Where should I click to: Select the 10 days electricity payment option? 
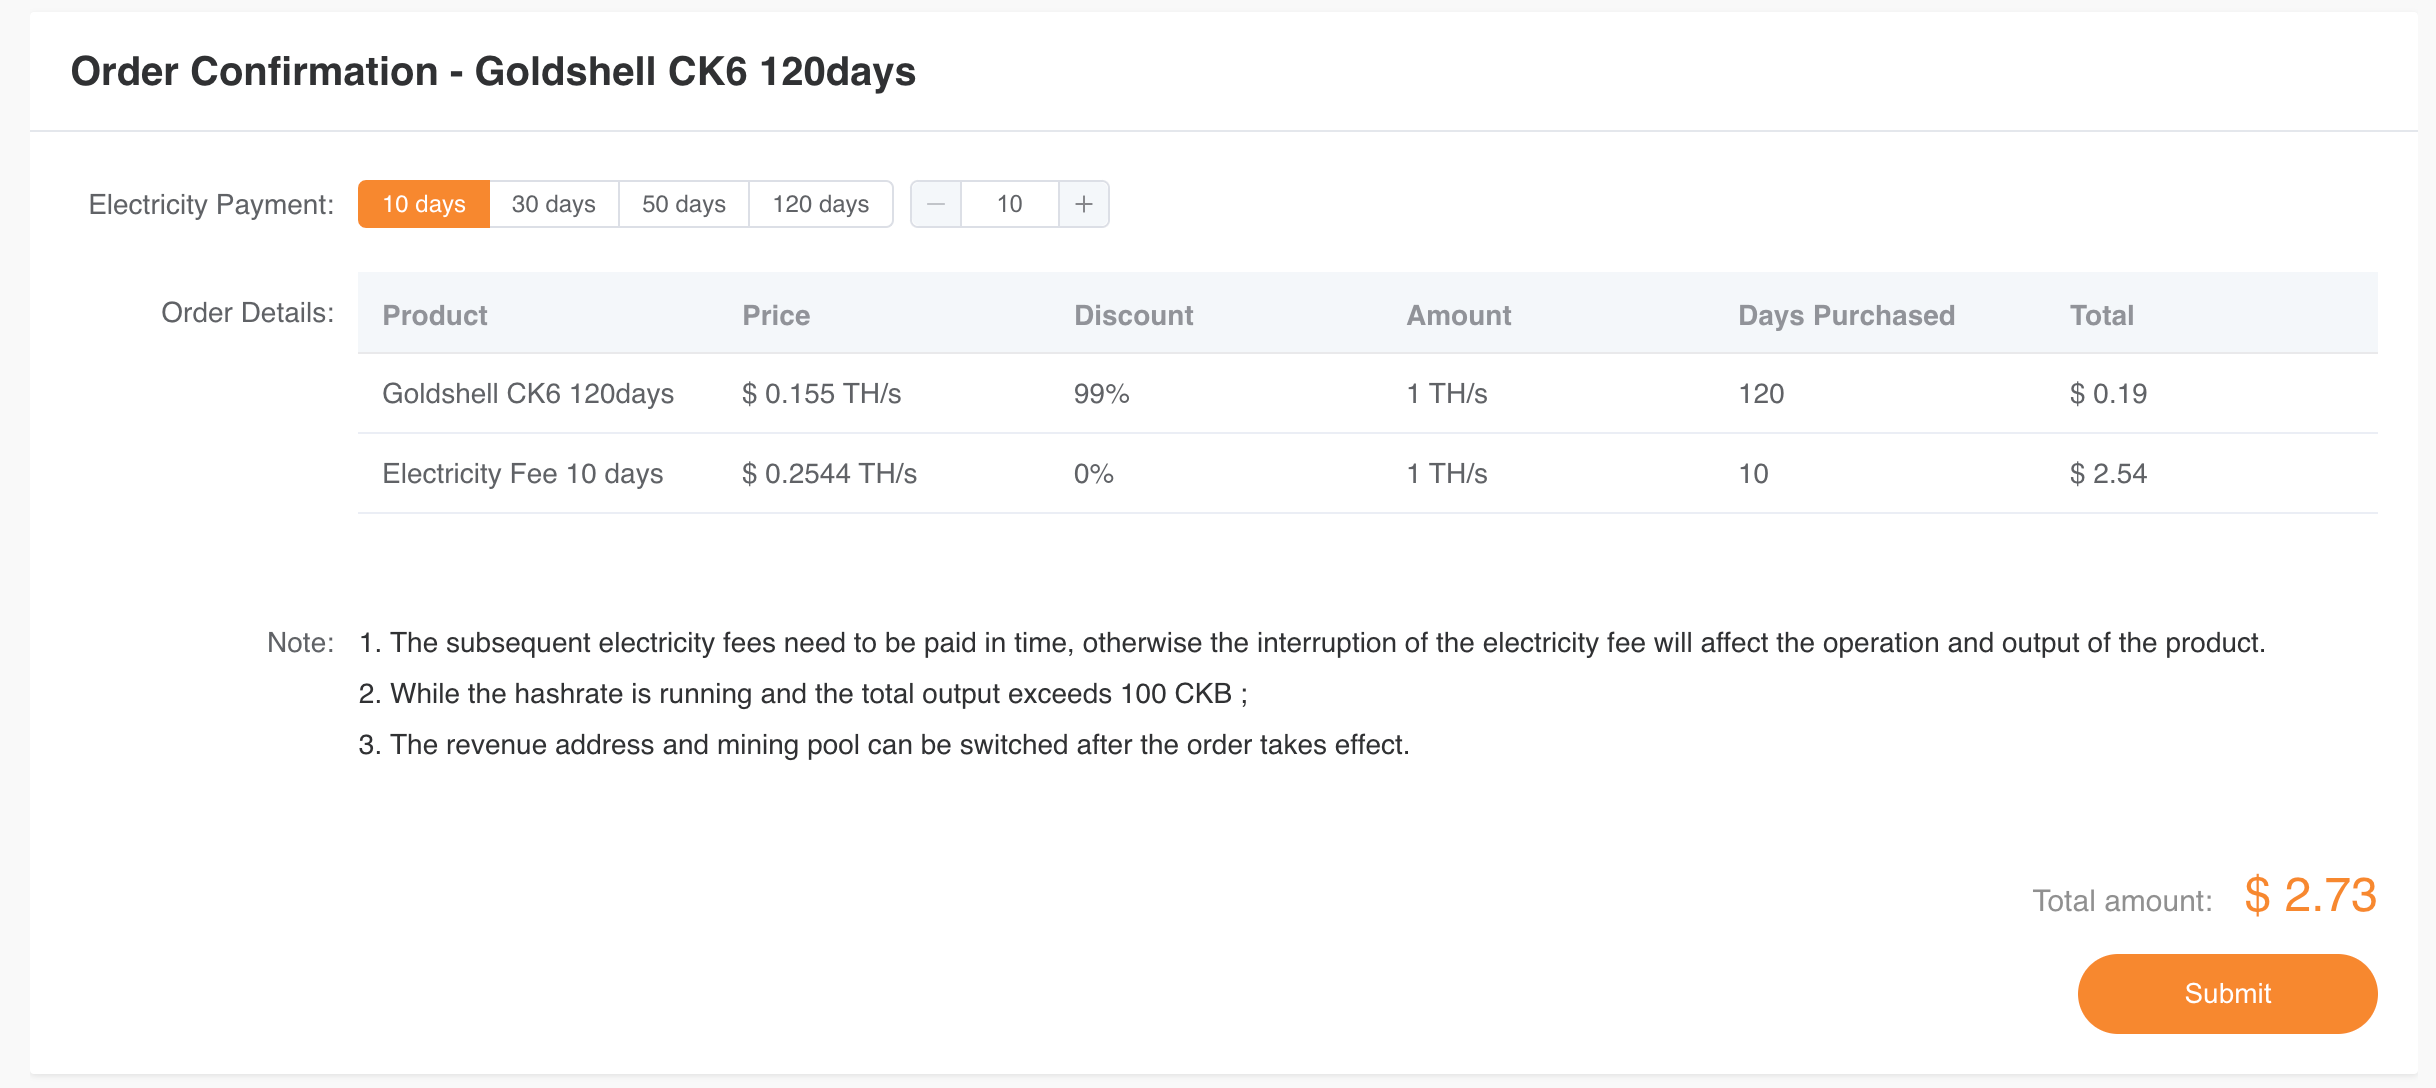click(x=424, y=204)
